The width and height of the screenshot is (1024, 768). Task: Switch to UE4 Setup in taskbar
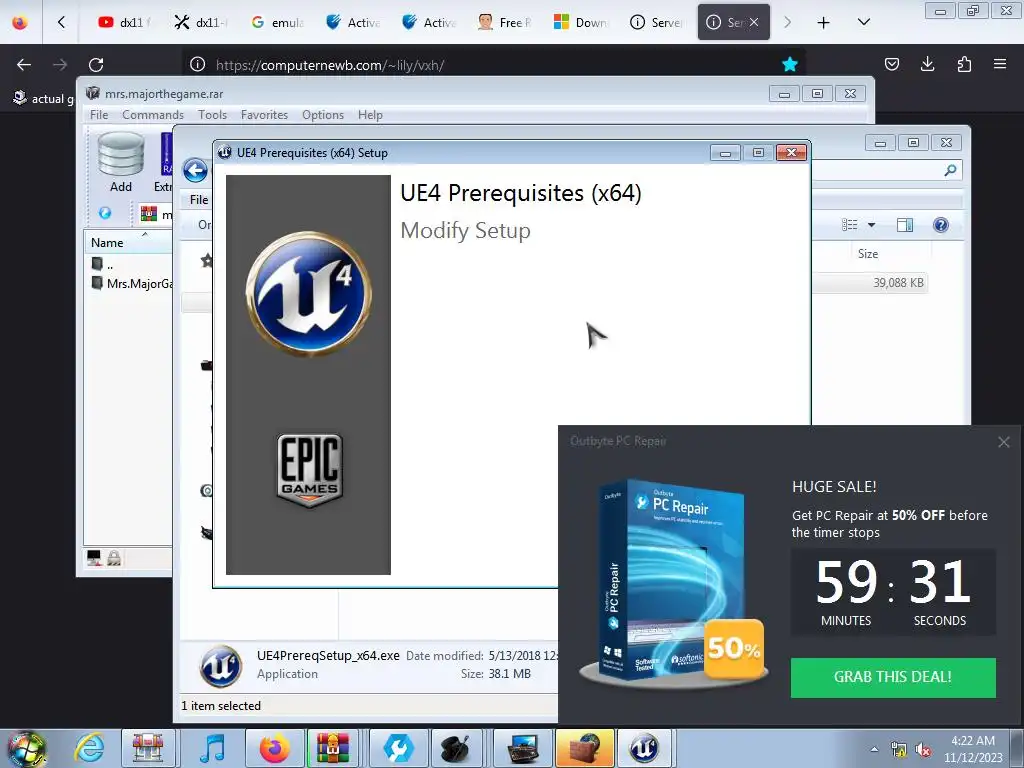coord(644,748)
